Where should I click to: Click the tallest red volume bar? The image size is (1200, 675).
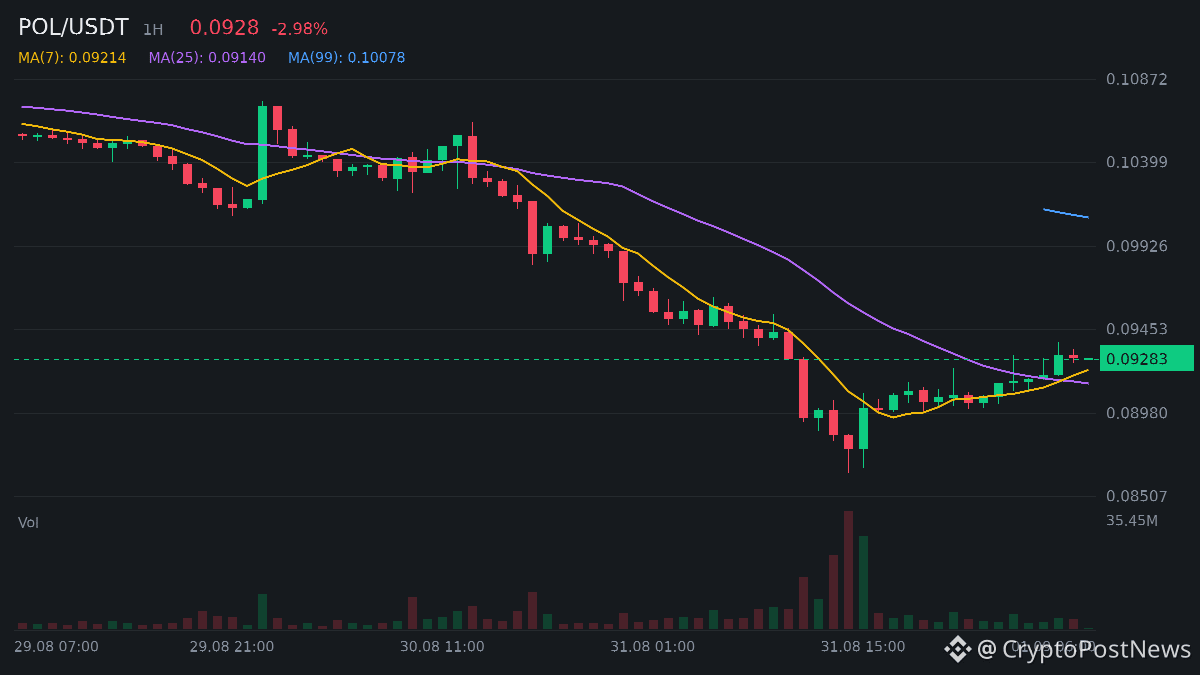pyautogui.click(x=848, y=570)
